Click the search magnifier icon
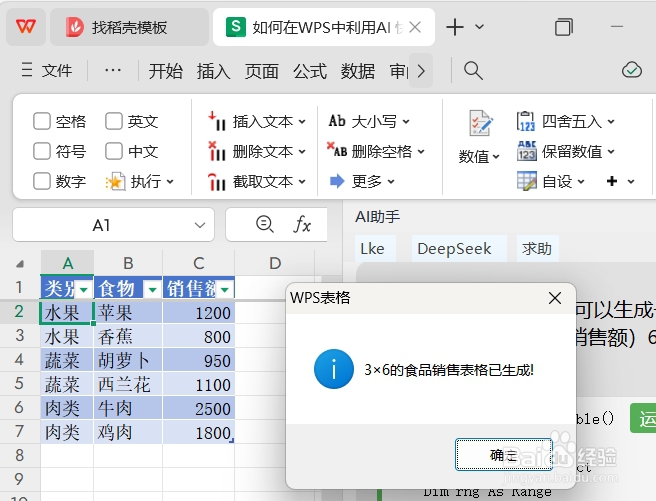Viewport: 656px width, 501px height. pos(473,71)
